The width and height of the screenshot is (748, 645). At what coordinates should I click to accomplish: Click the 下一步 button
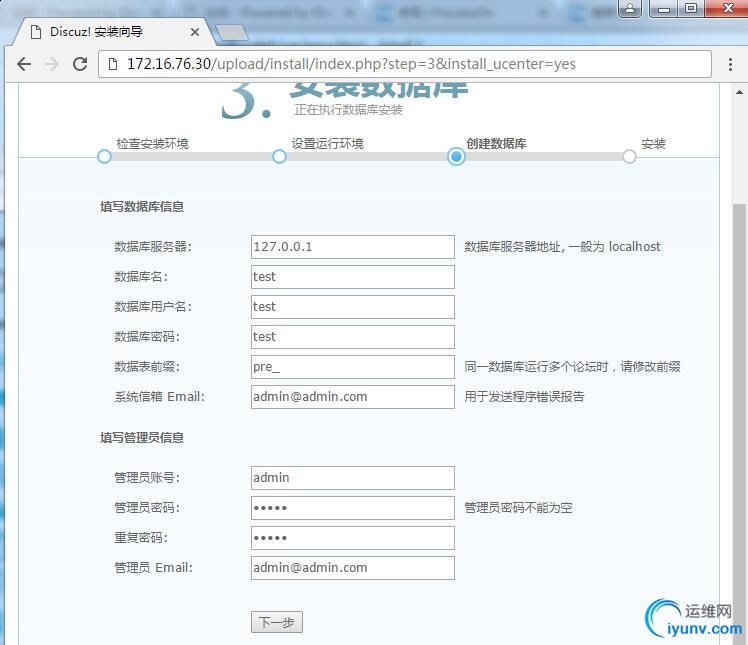(x=277, y=622)
